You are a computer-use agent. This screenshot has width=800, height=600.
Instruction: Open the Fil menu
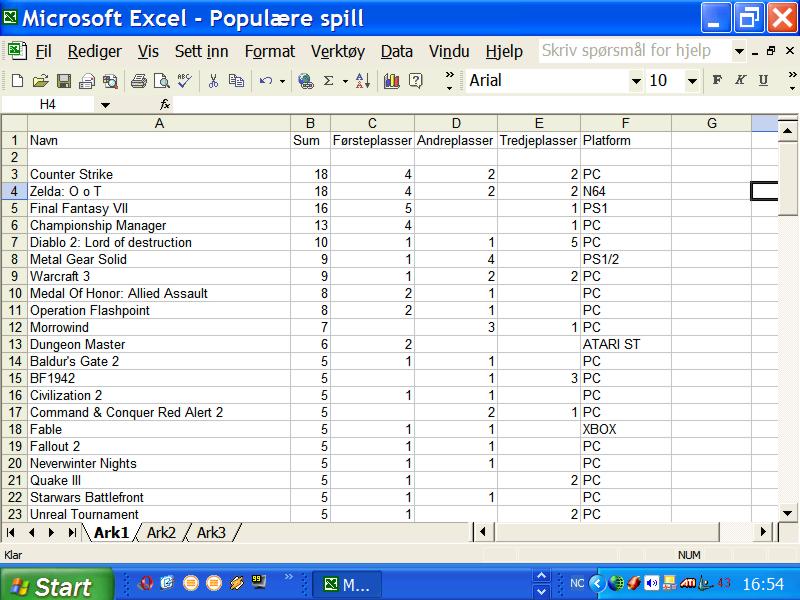click(44, 51)
